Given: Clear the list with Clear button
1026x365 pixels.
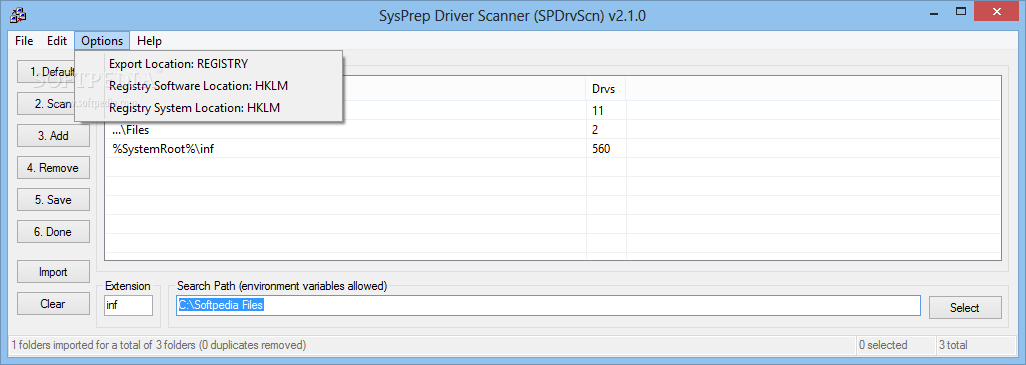Looking at the screenshot, I should tap(54, 304).
